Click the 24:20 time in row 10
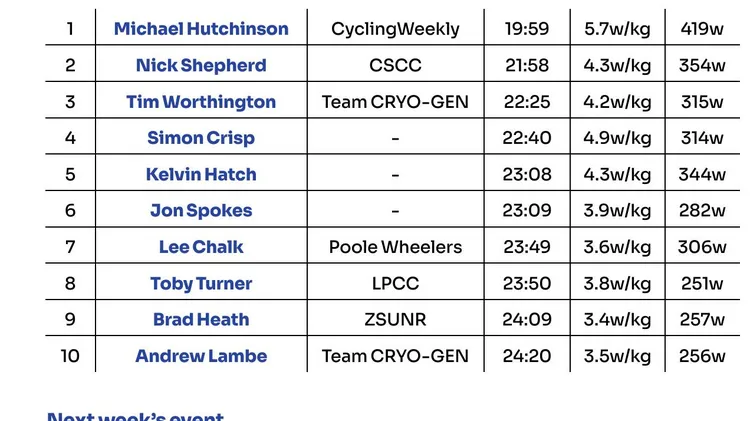 tap(526, 356)
